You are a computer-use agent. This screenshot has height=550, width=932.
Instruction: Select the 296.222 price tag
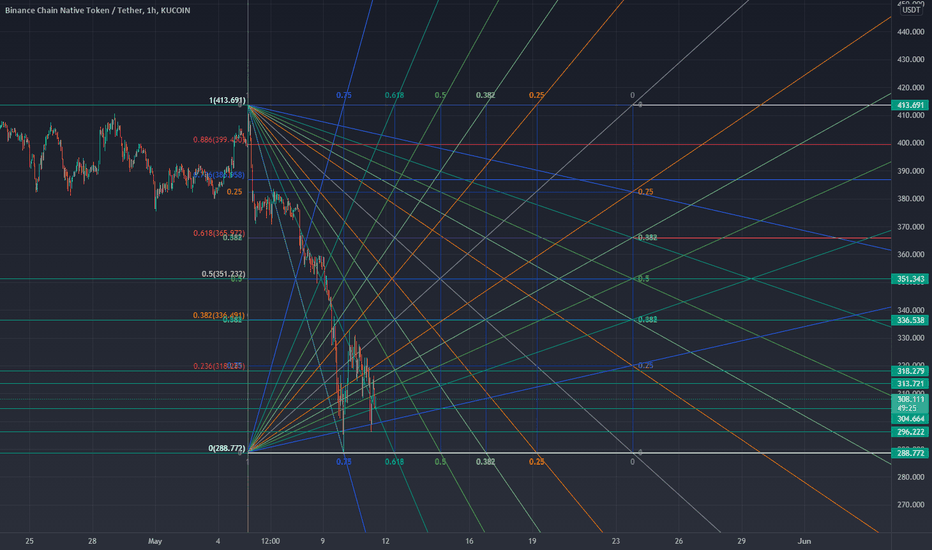(910, 432)
